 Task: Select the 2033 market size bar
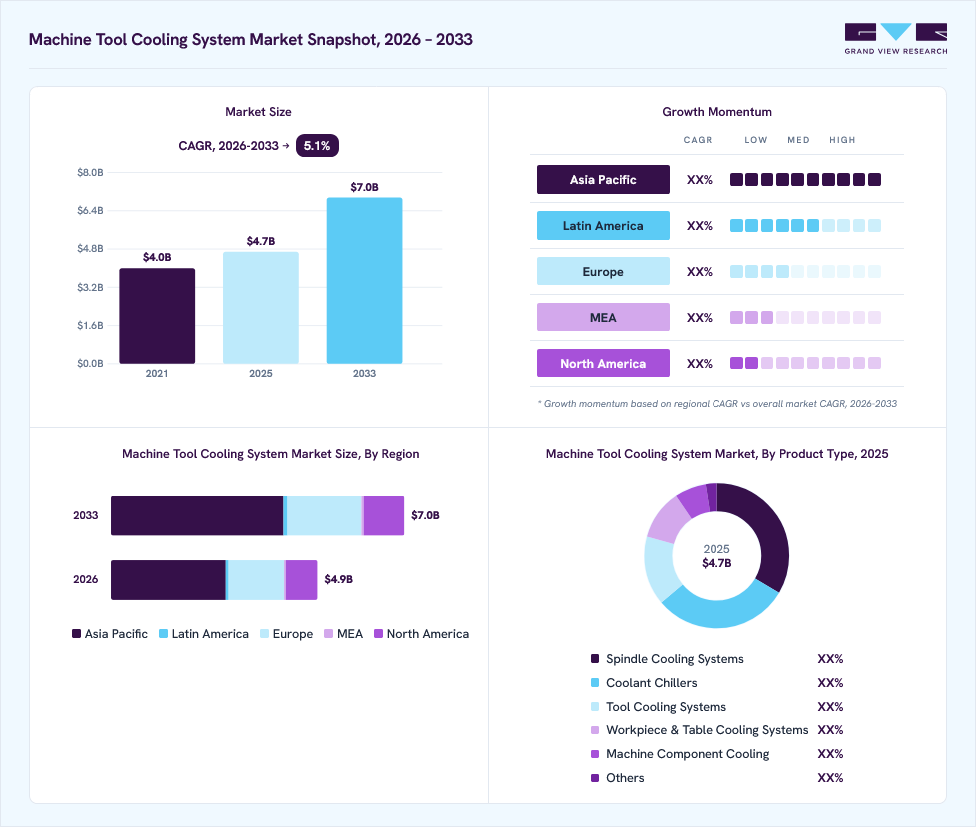[364, 281]
